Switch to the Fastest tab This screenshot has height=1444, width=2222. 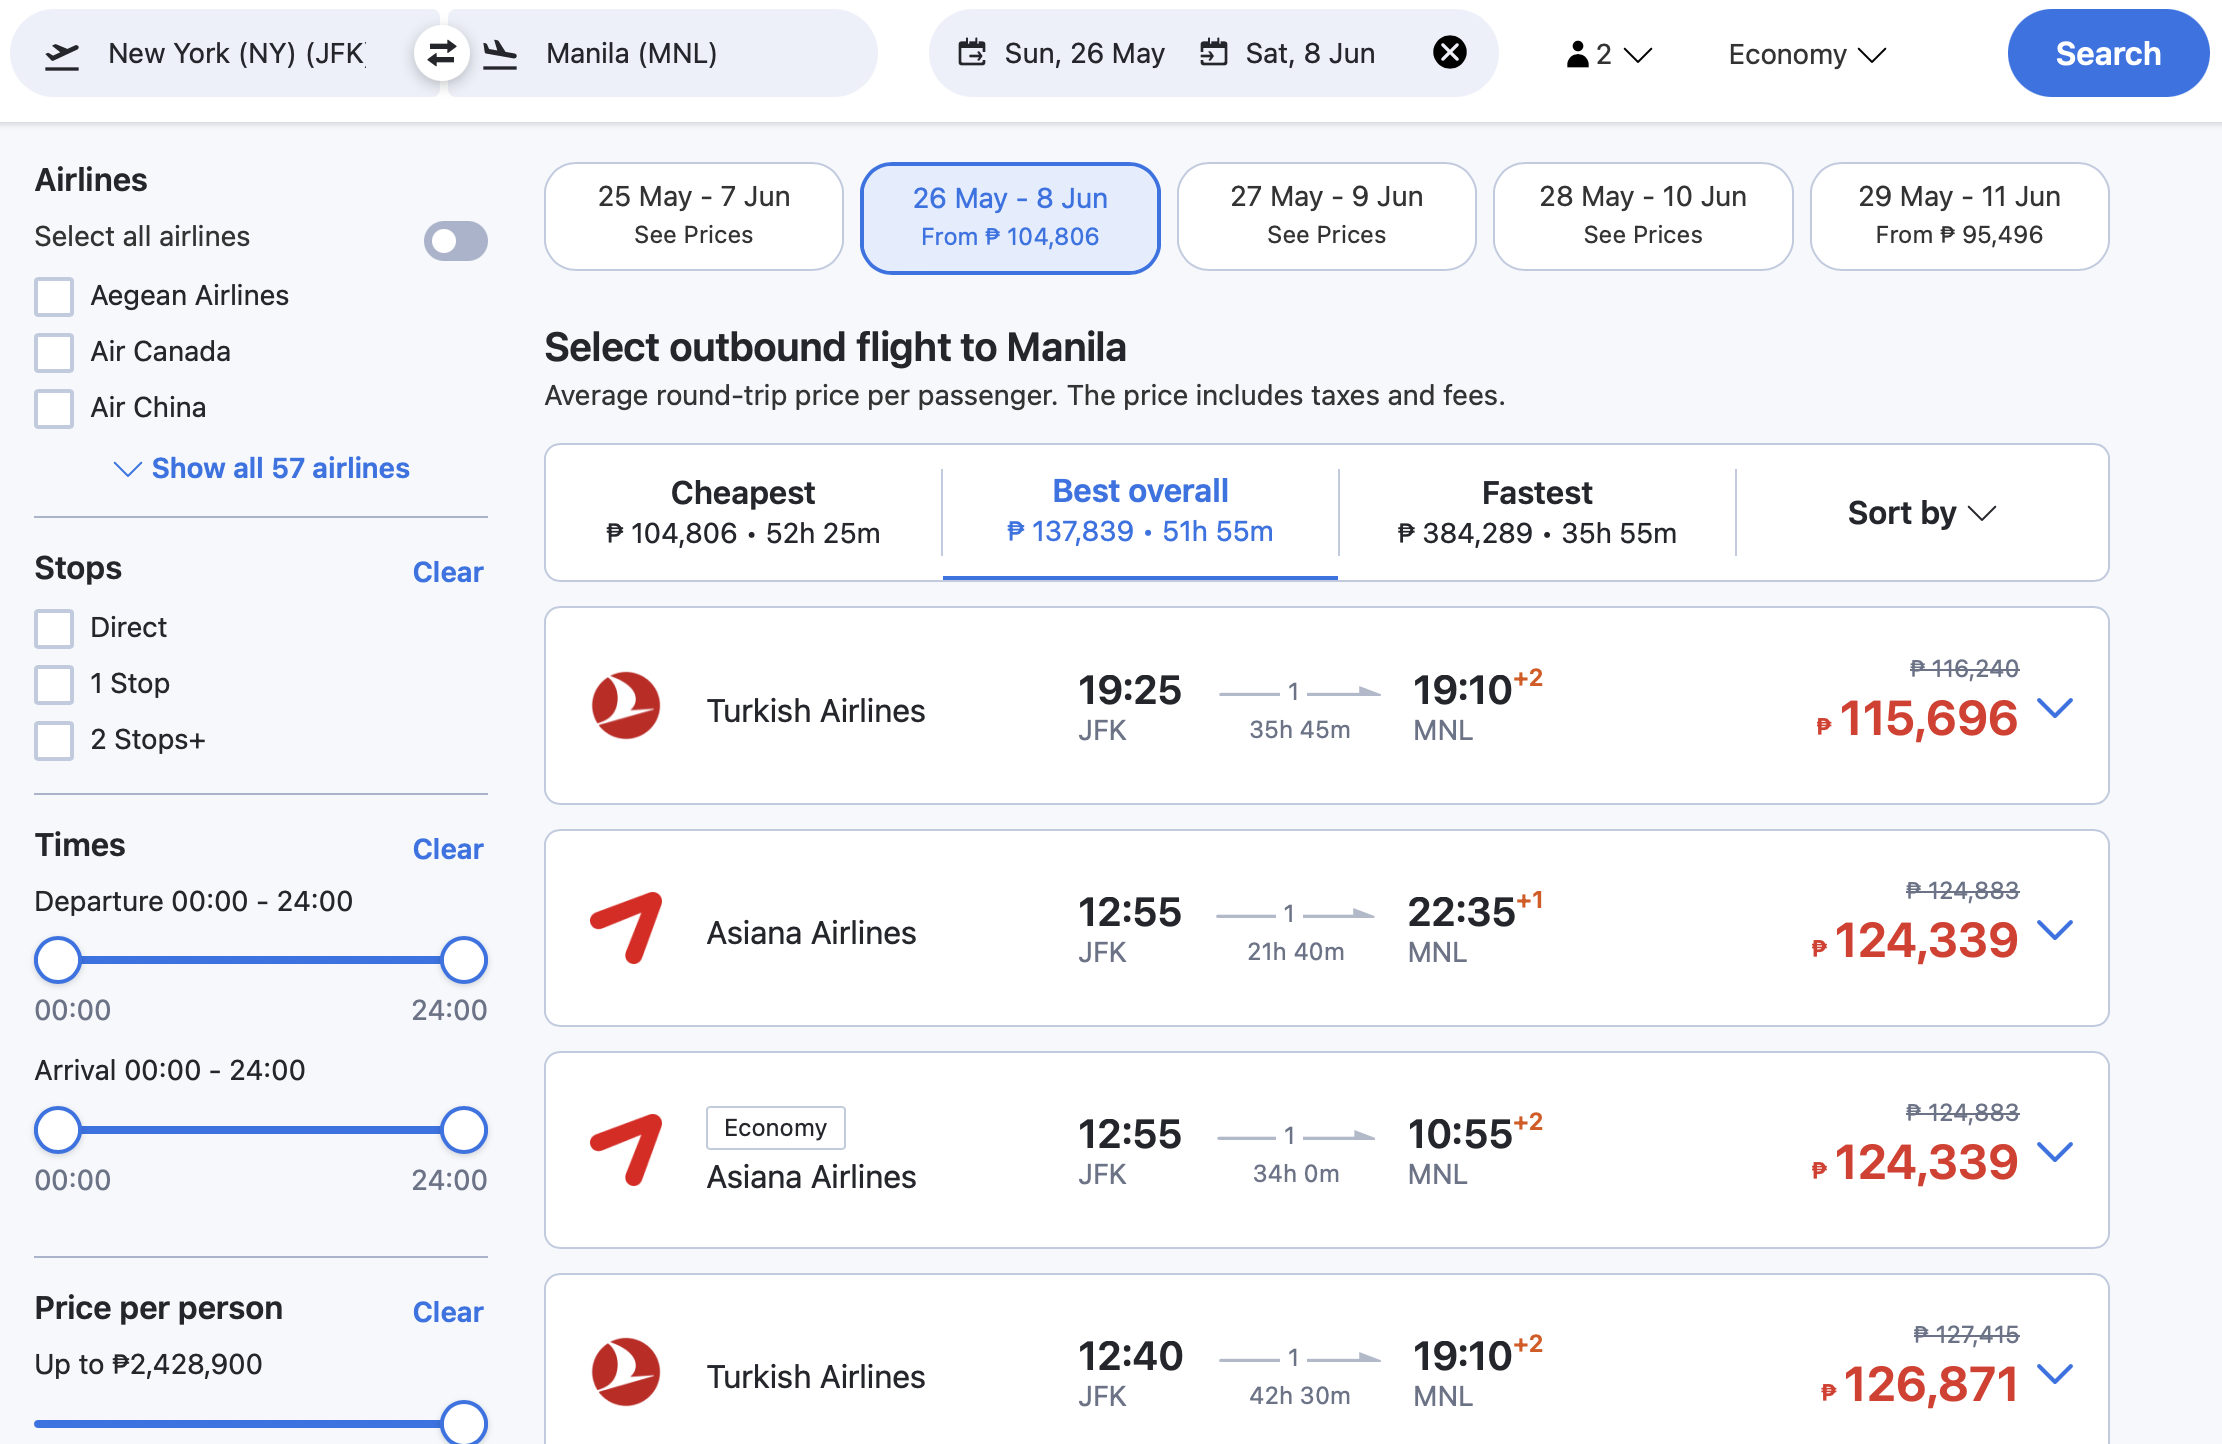(1536, 512)
